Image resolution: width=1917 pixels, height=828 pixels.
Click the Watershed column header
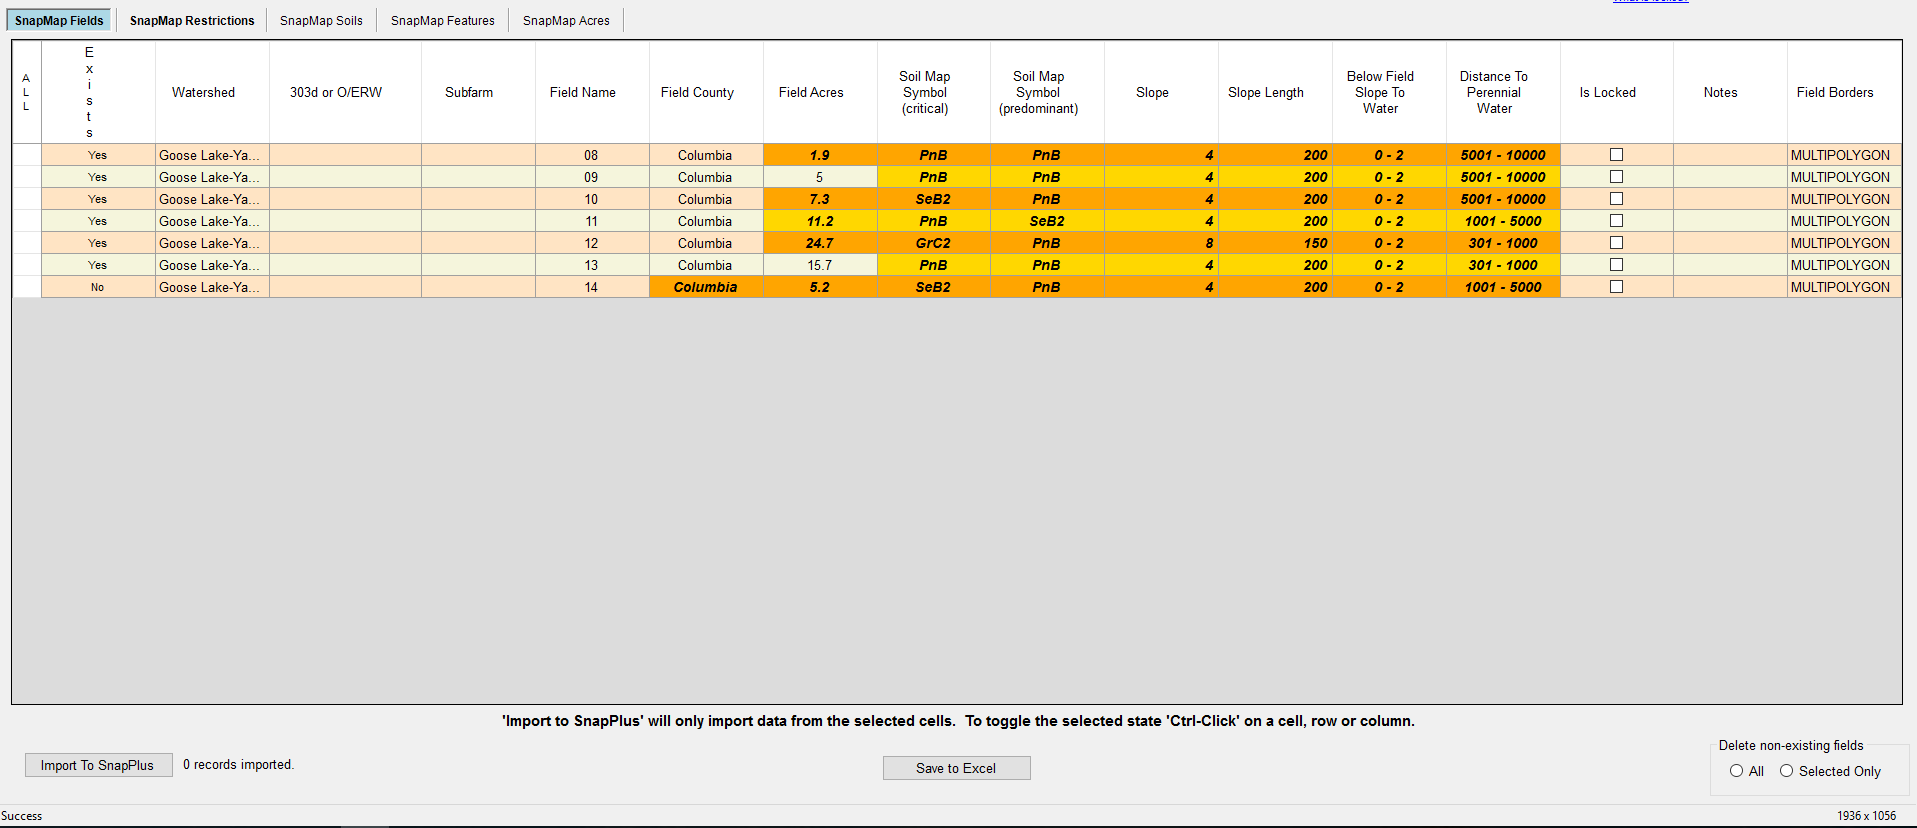212,92
